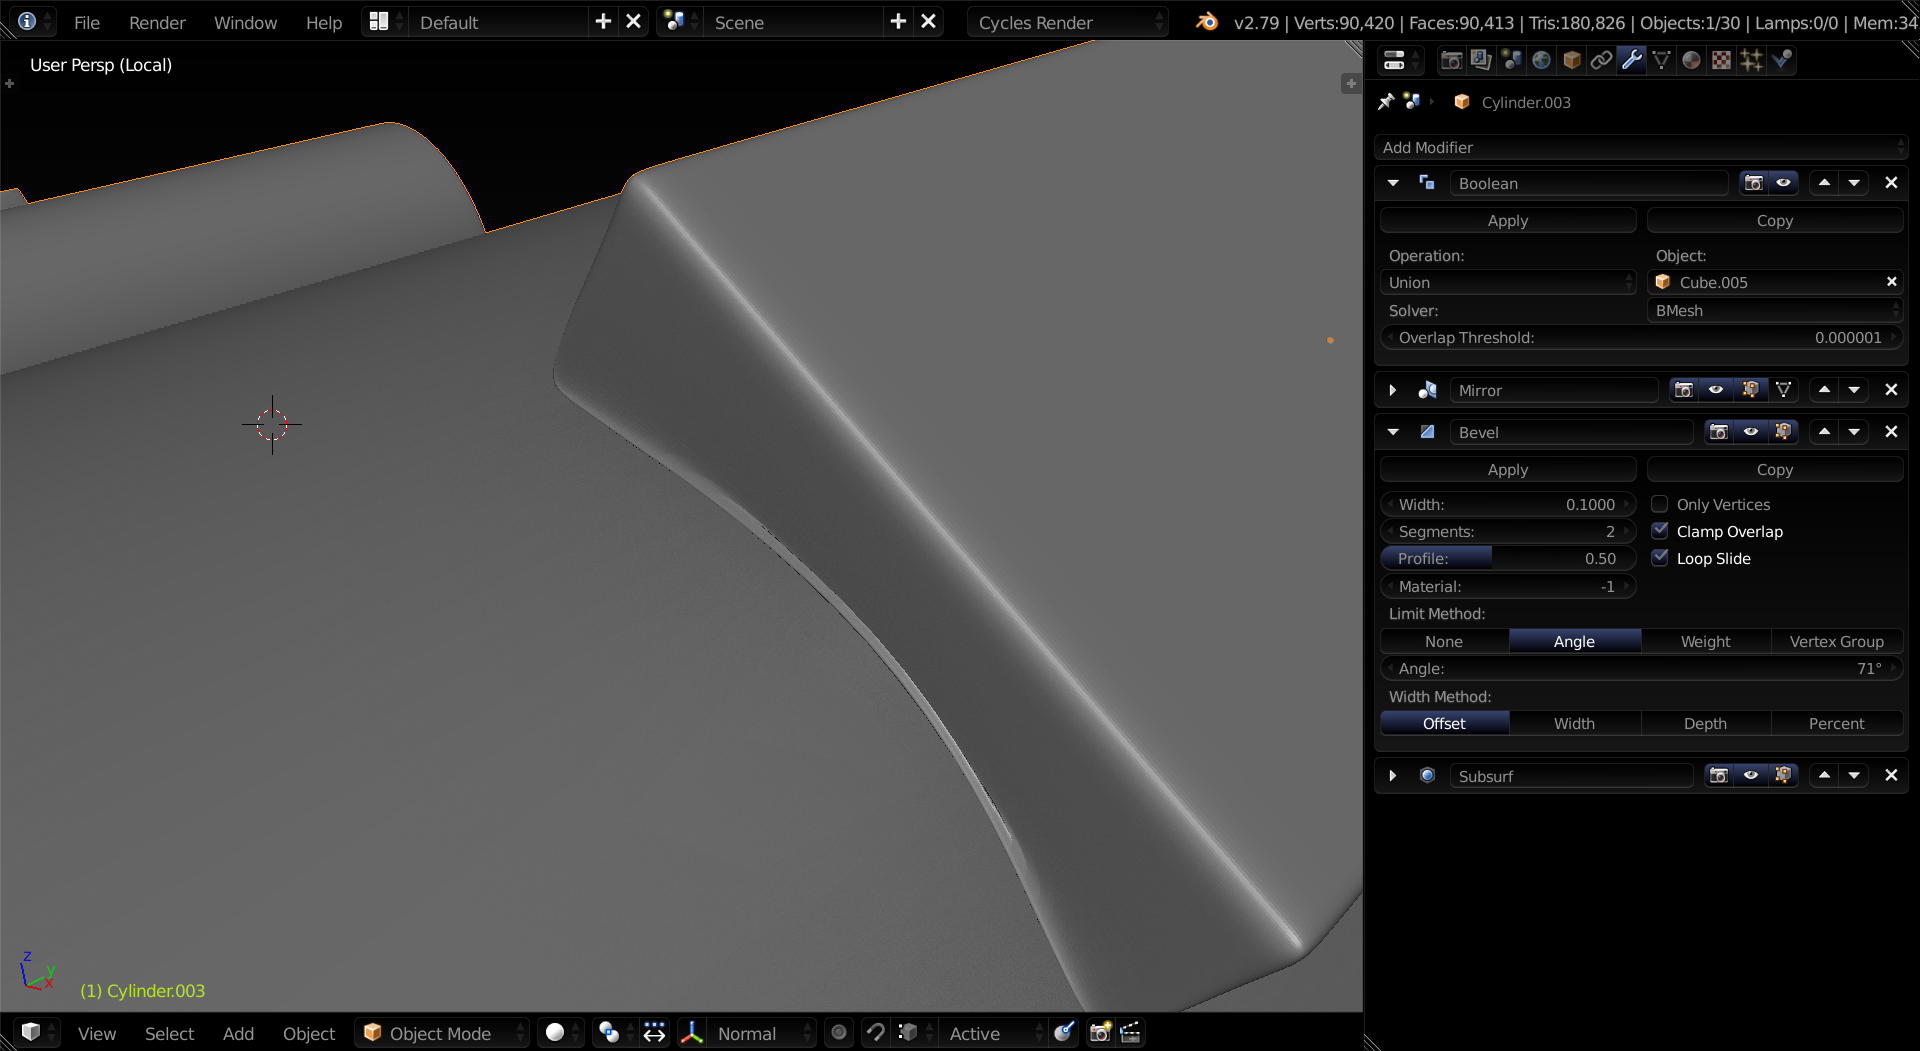
Task: Click the Bevel Profile slider
Action: coord(1508,559)
